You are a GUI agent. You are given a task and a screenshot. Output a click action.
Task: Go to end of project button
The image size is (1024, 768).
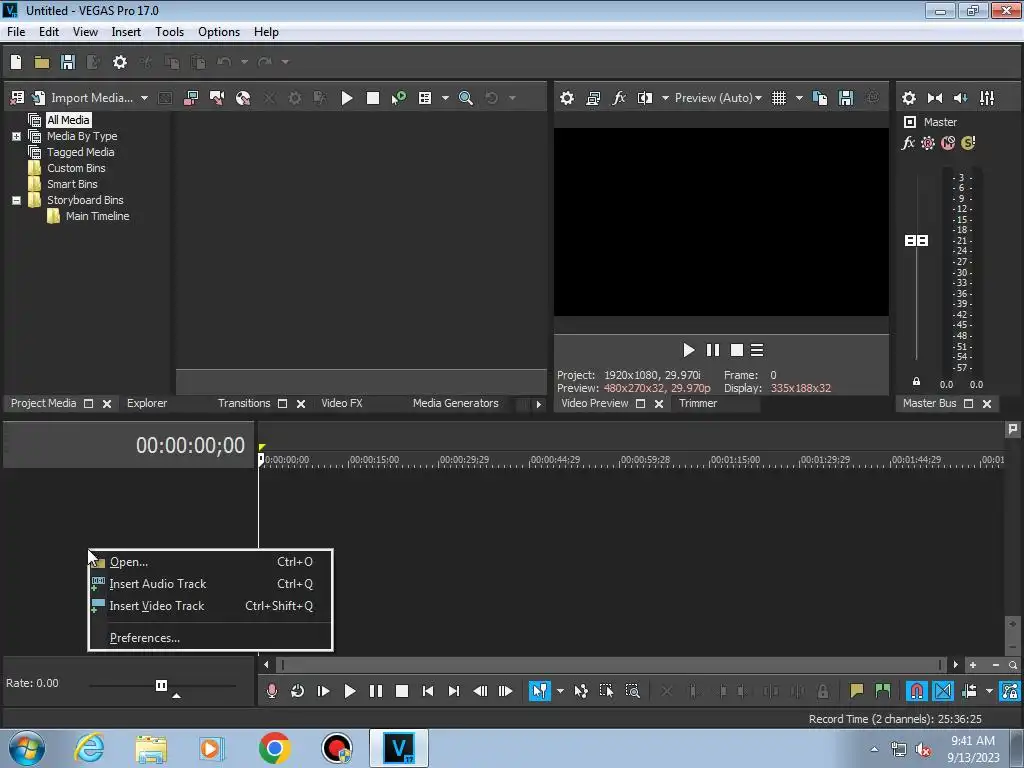click(454, 691)
